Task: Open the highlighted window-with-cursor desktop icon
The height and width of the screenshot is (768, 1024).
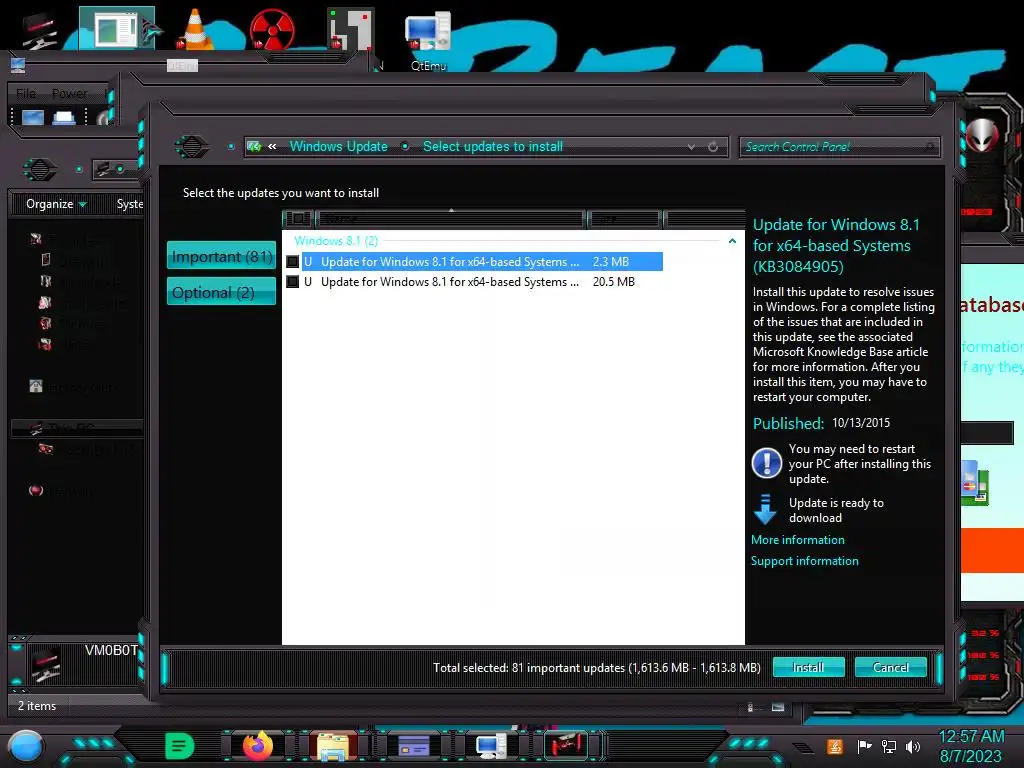Action: coord(118,28)
